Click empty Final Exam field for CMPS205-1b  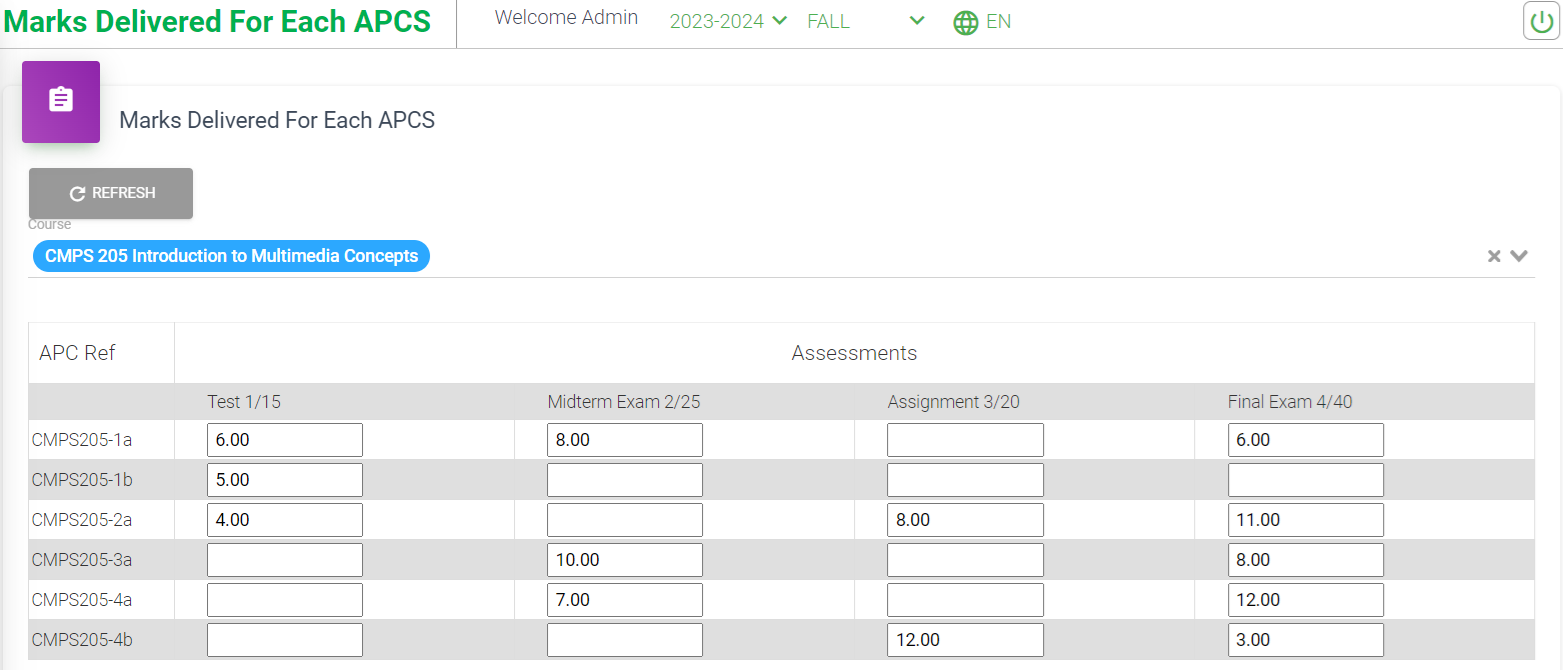coord(1305,480)
